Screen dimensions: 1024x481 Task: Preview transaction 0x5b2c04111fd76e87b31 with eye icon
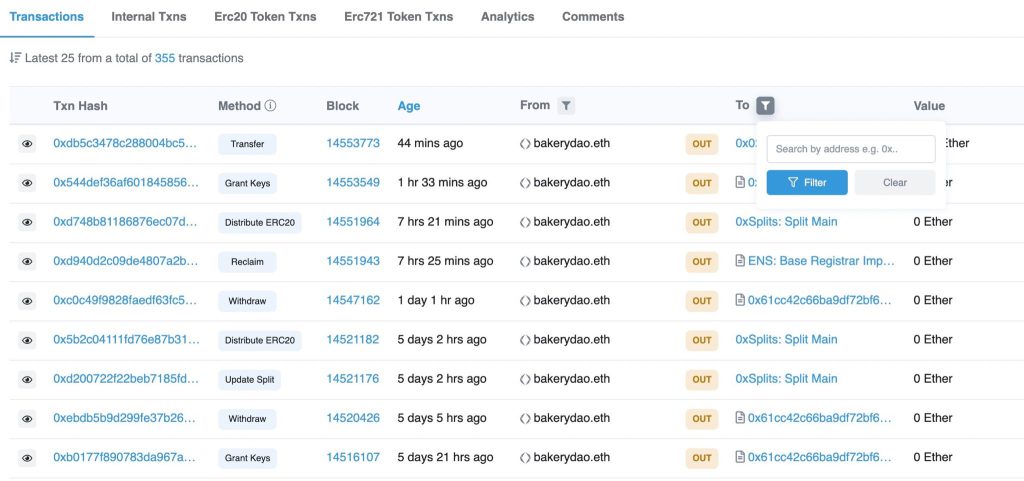(x=27, y=340)
